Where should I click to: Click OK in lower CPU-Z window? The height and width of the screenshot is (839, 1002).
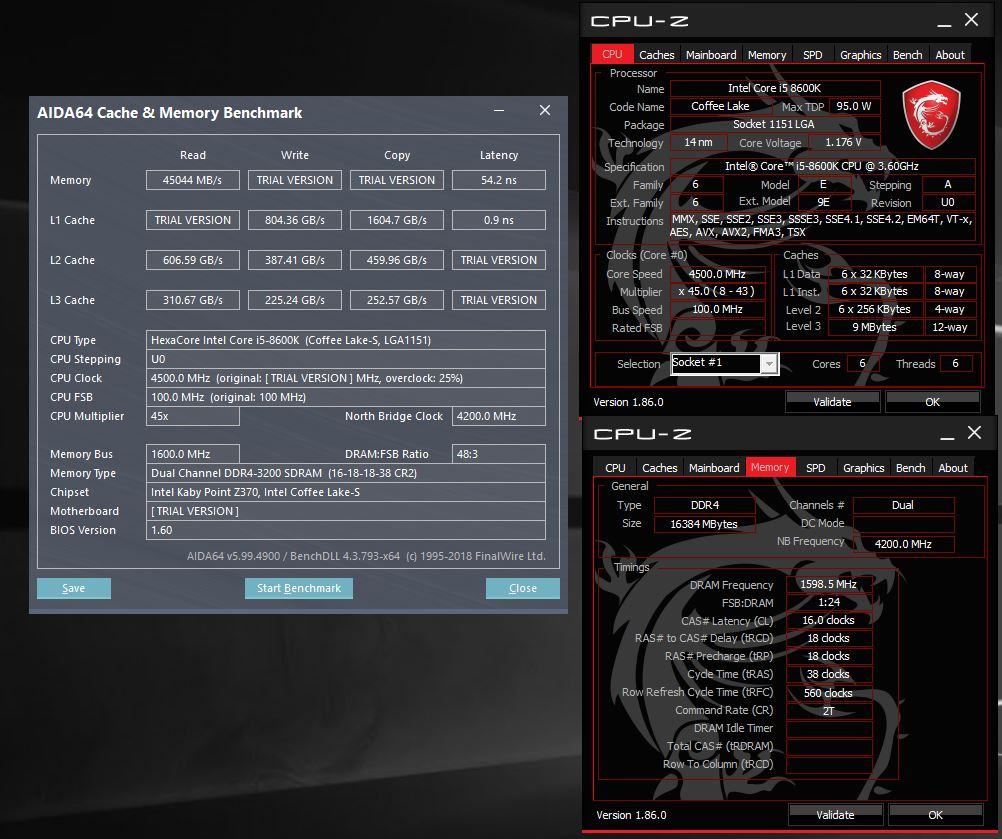(x=936, y=815)
